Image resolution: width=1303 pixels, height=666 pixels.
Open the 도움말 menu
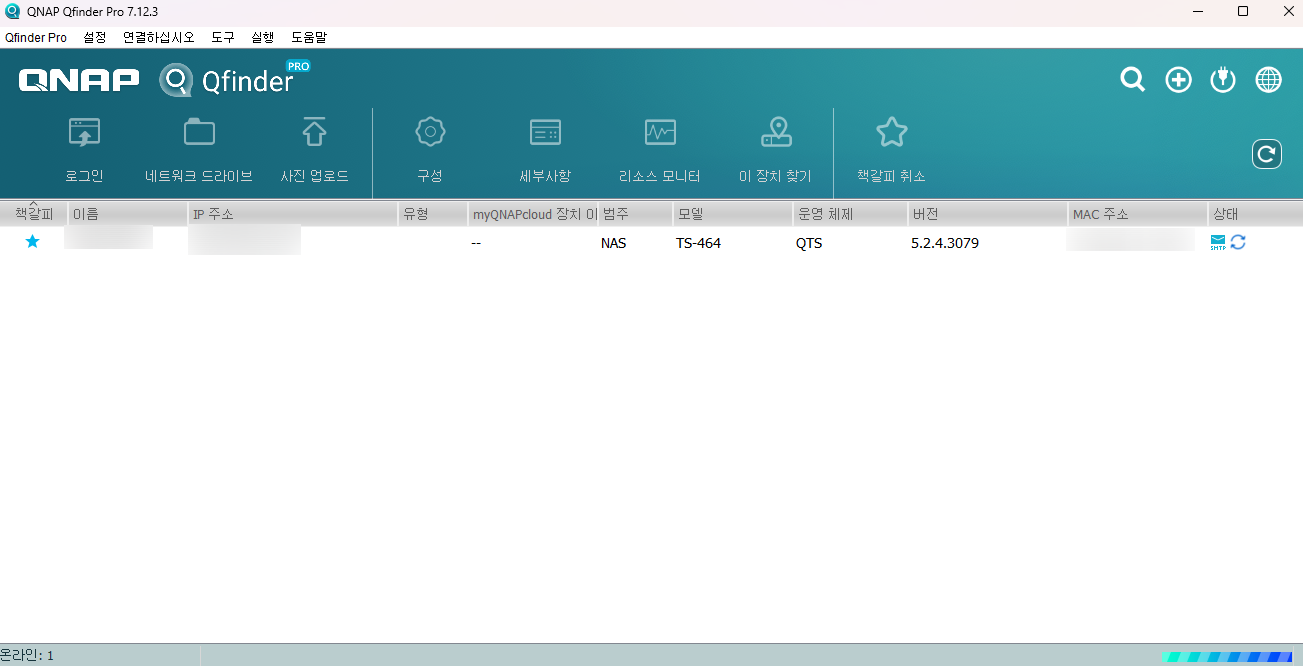(x=309, y=37)
